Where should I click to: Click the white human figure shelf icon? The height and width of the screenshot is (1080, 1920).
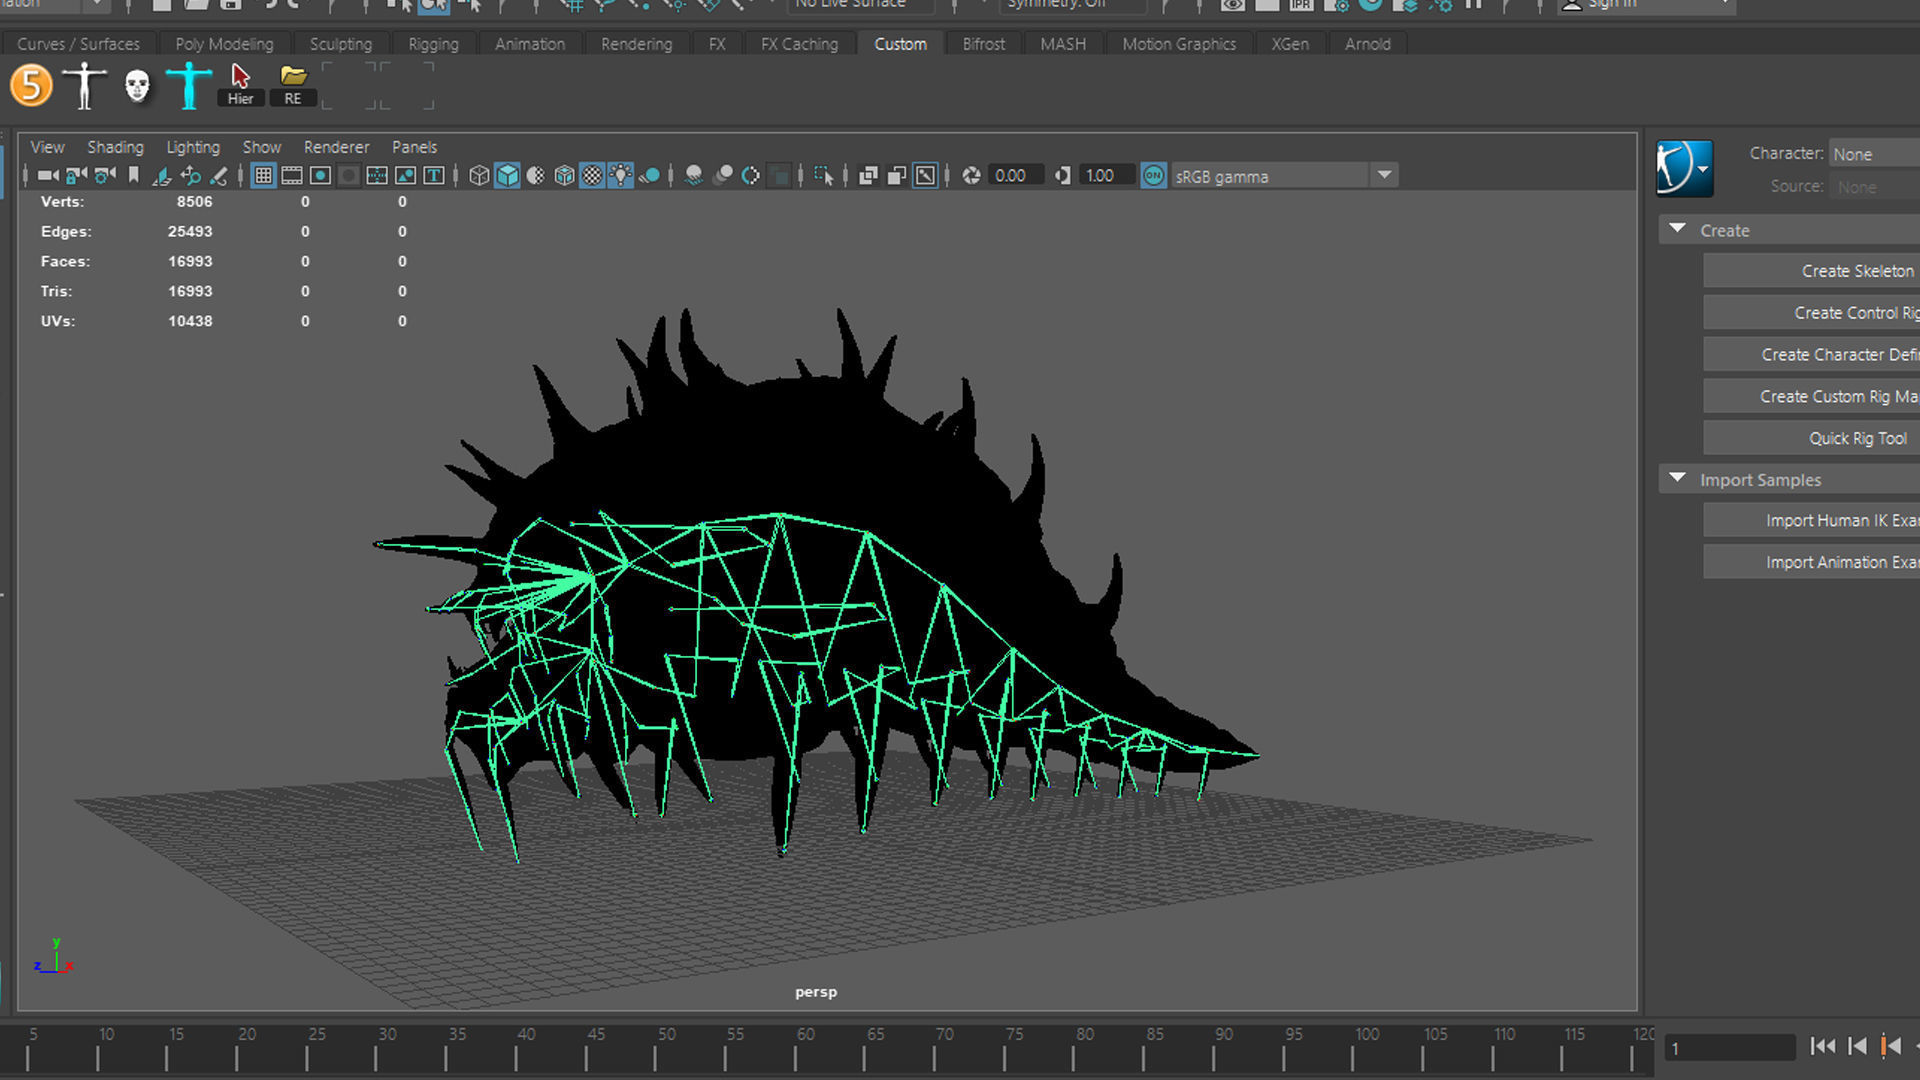84,85
